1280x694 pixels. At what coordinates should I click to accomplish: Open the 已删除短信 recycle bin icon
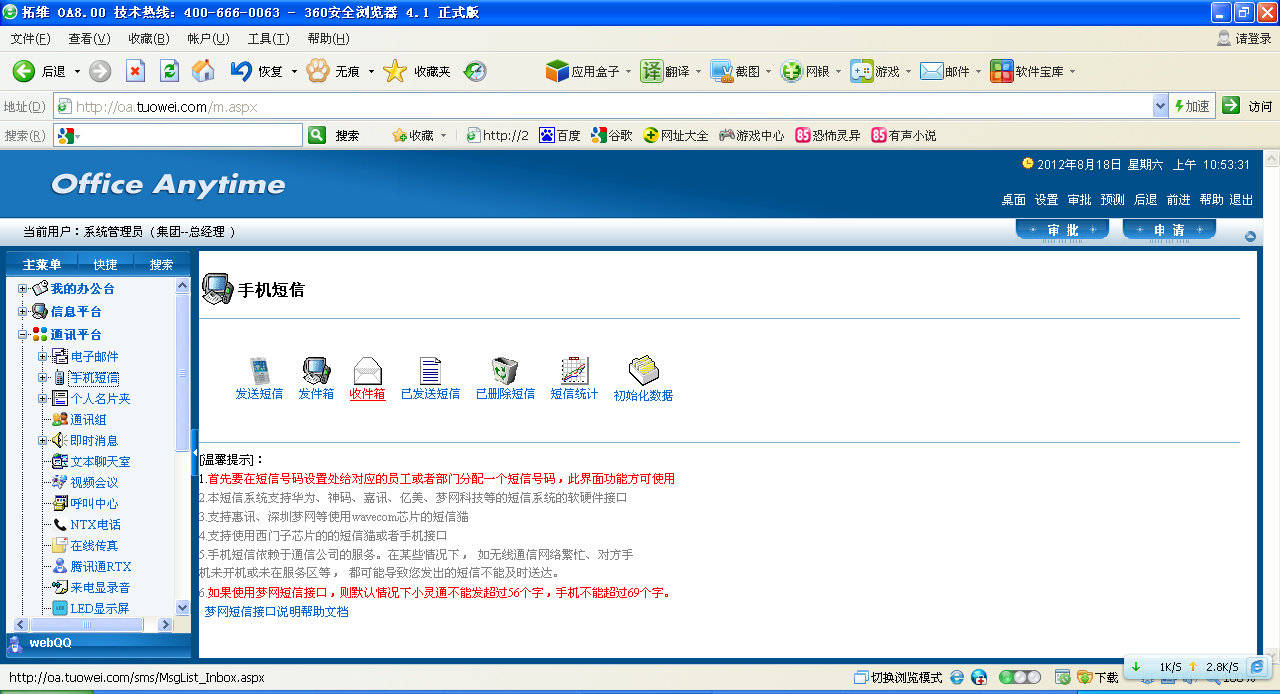tap(505, 371)
